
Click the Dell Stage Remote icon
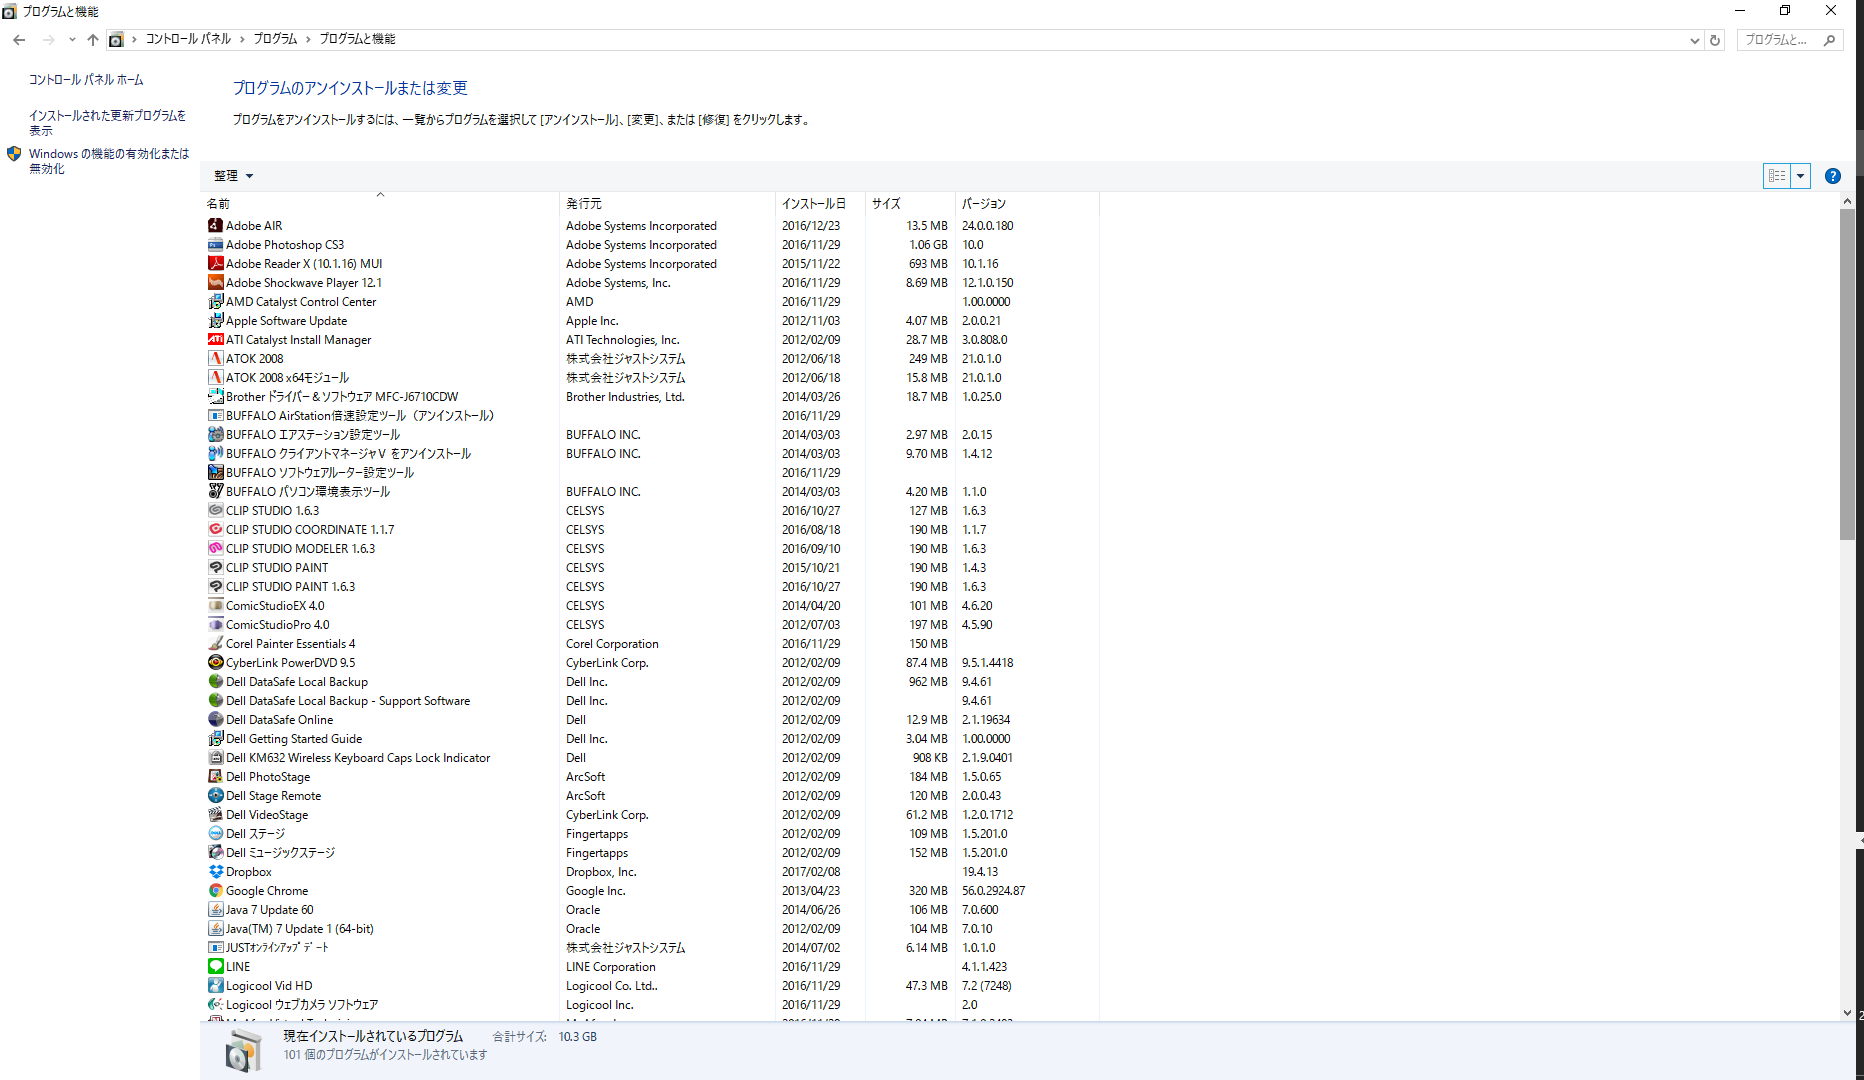pos(215,796)
